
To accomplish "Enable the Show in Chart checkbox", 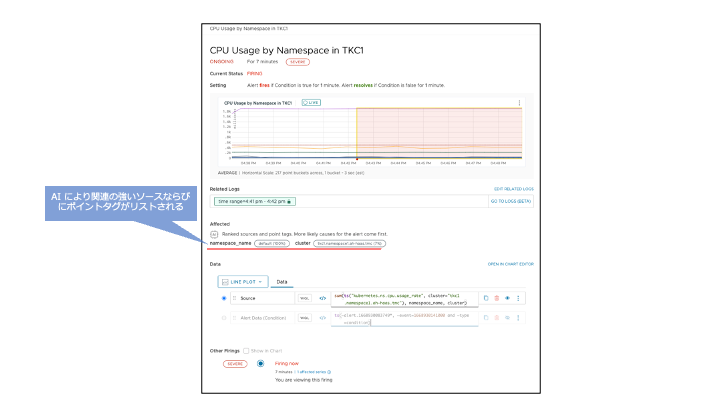I will coord(246,351).
